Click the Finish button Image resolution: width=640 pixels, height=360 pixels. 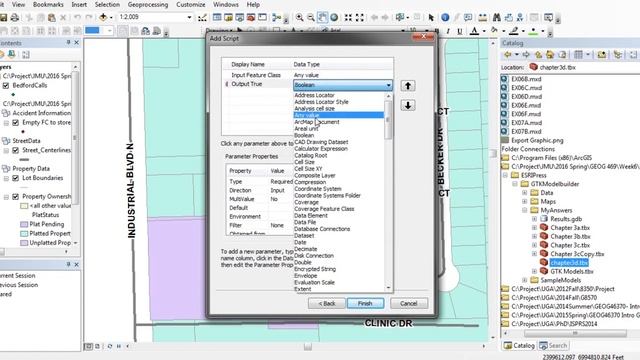coord(365,303)
